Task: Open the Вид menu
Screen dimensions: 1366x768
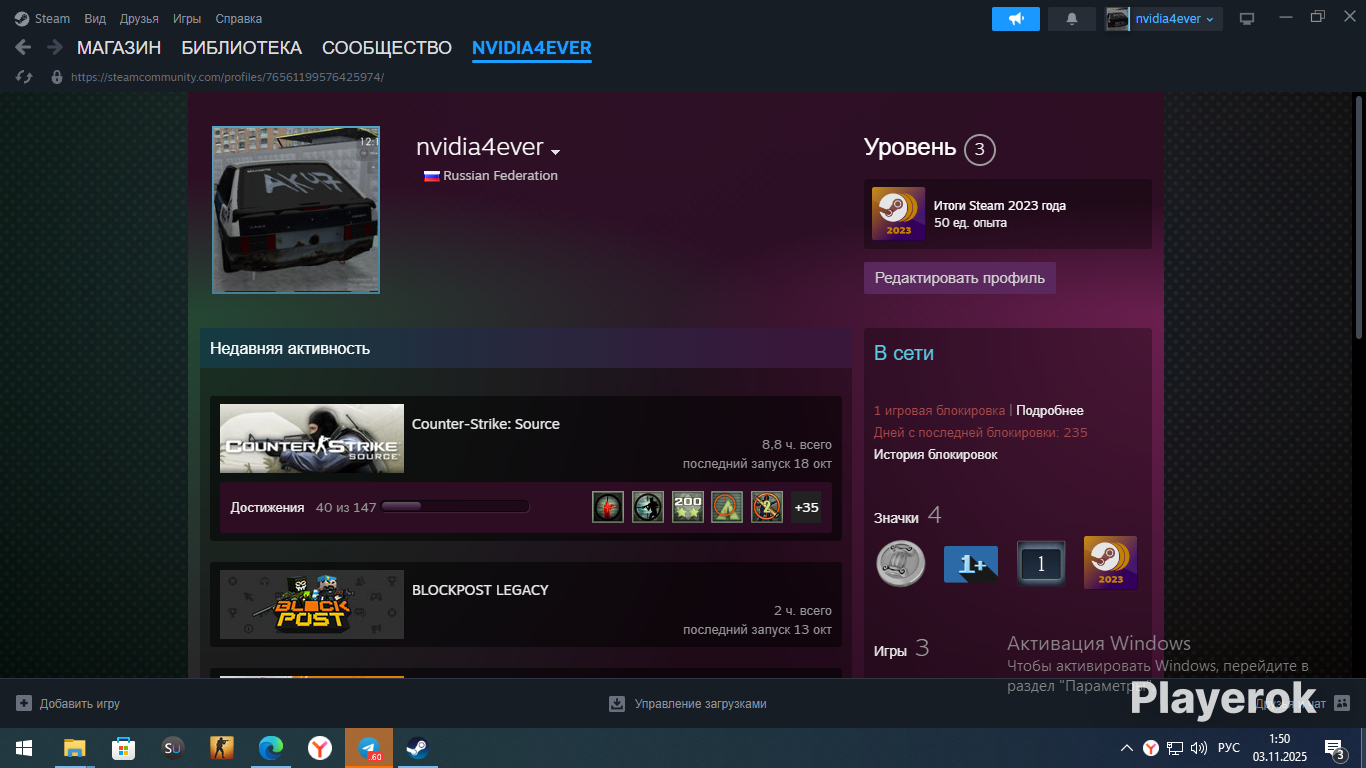Action: click(95, 19)
